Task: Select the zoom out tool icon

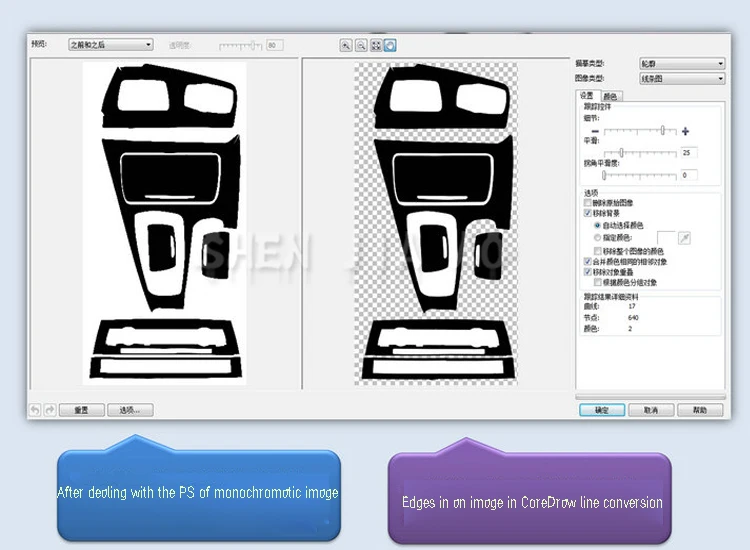Action: 361,45
